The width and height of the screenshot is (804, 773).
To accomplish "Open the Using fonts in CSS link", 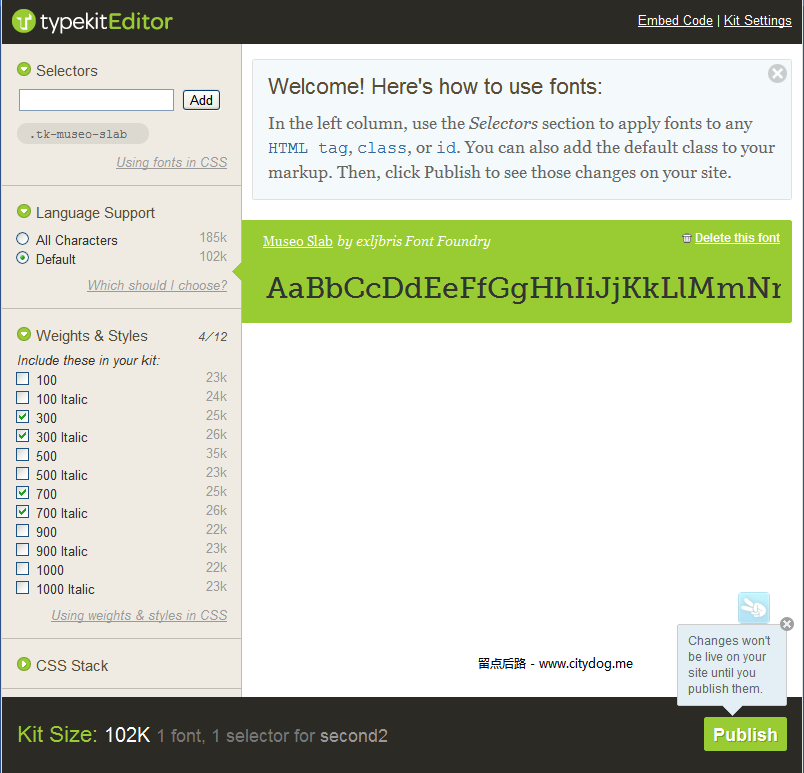I will (172, 162).
